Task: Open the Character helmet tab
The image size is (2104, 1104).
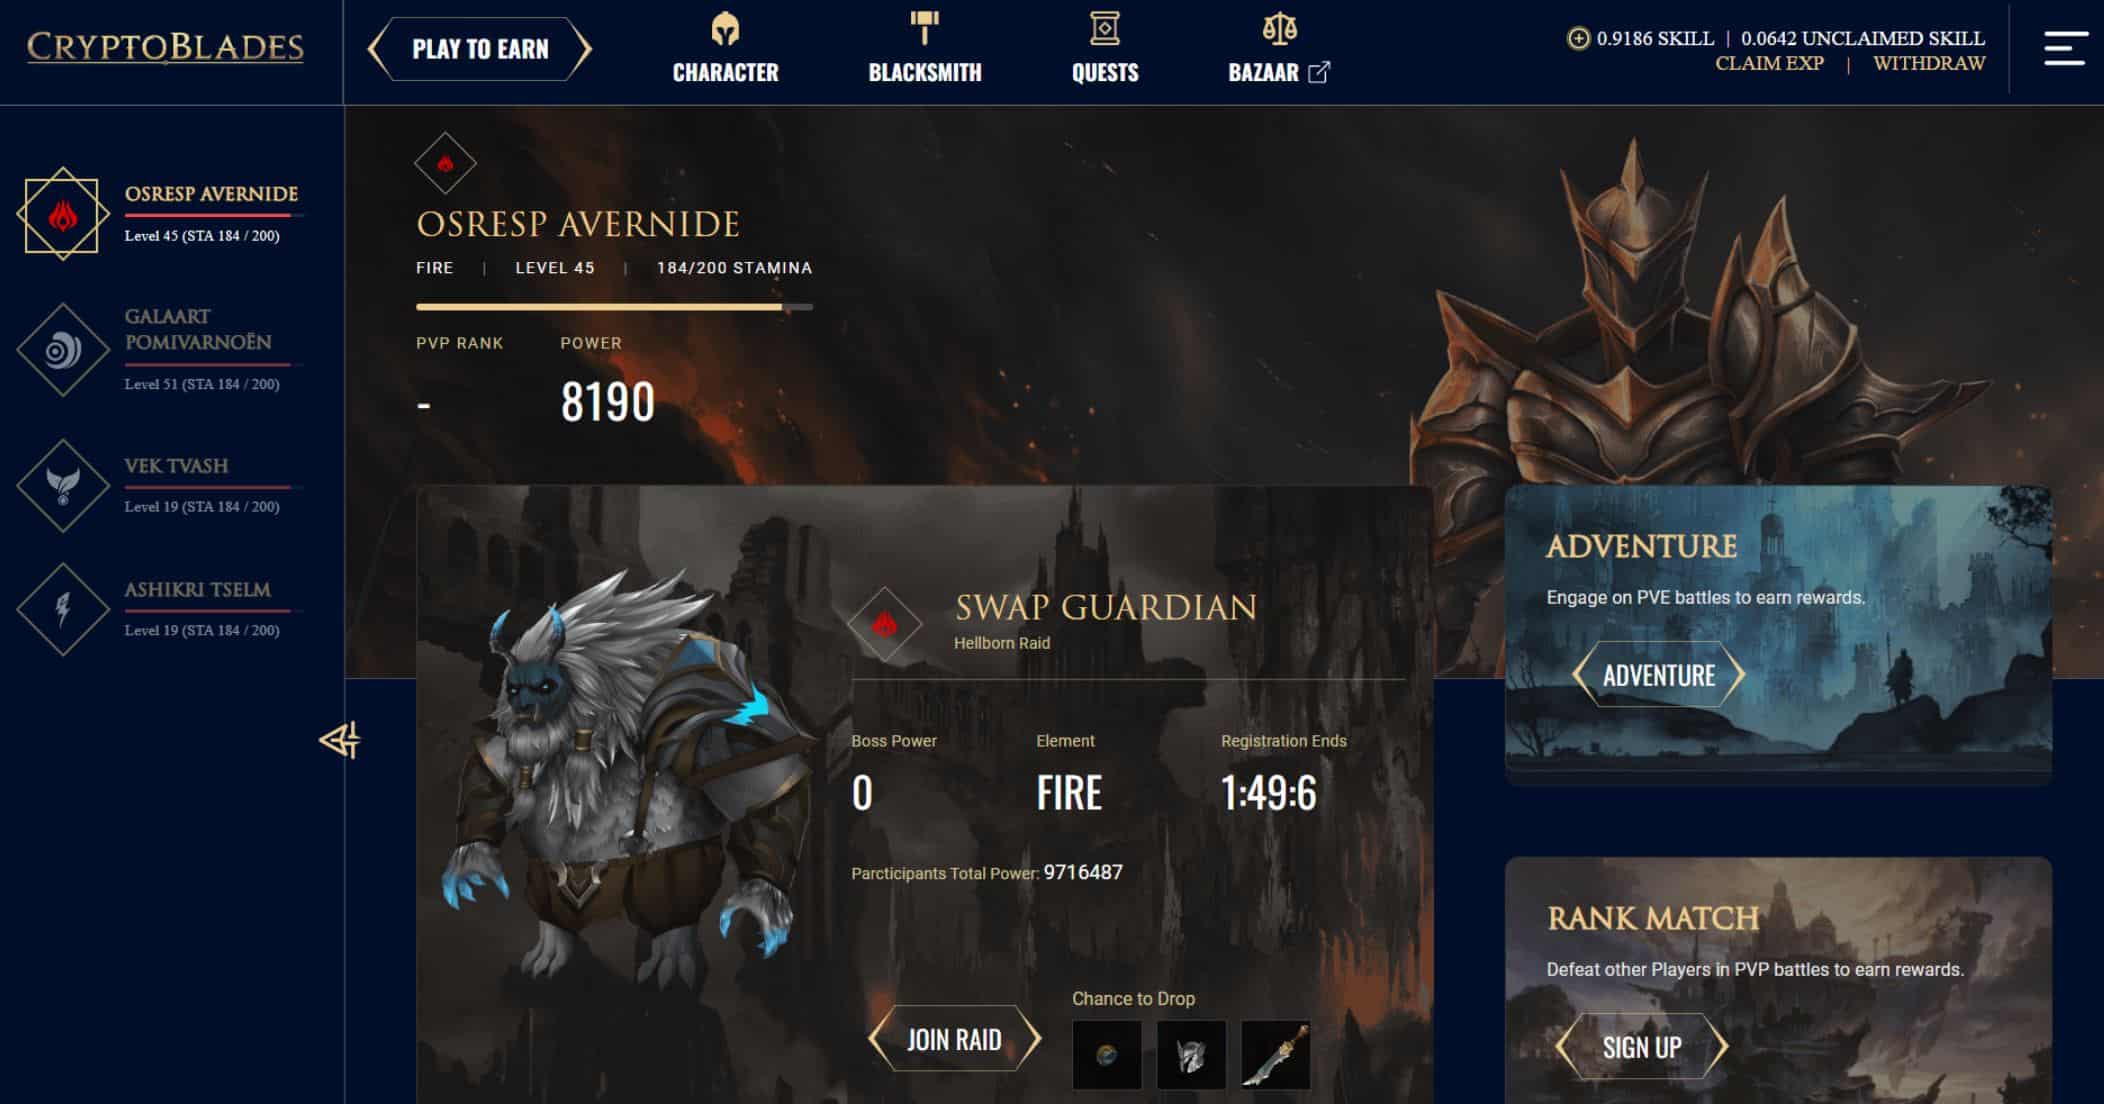Action: (x=725, y=49)
